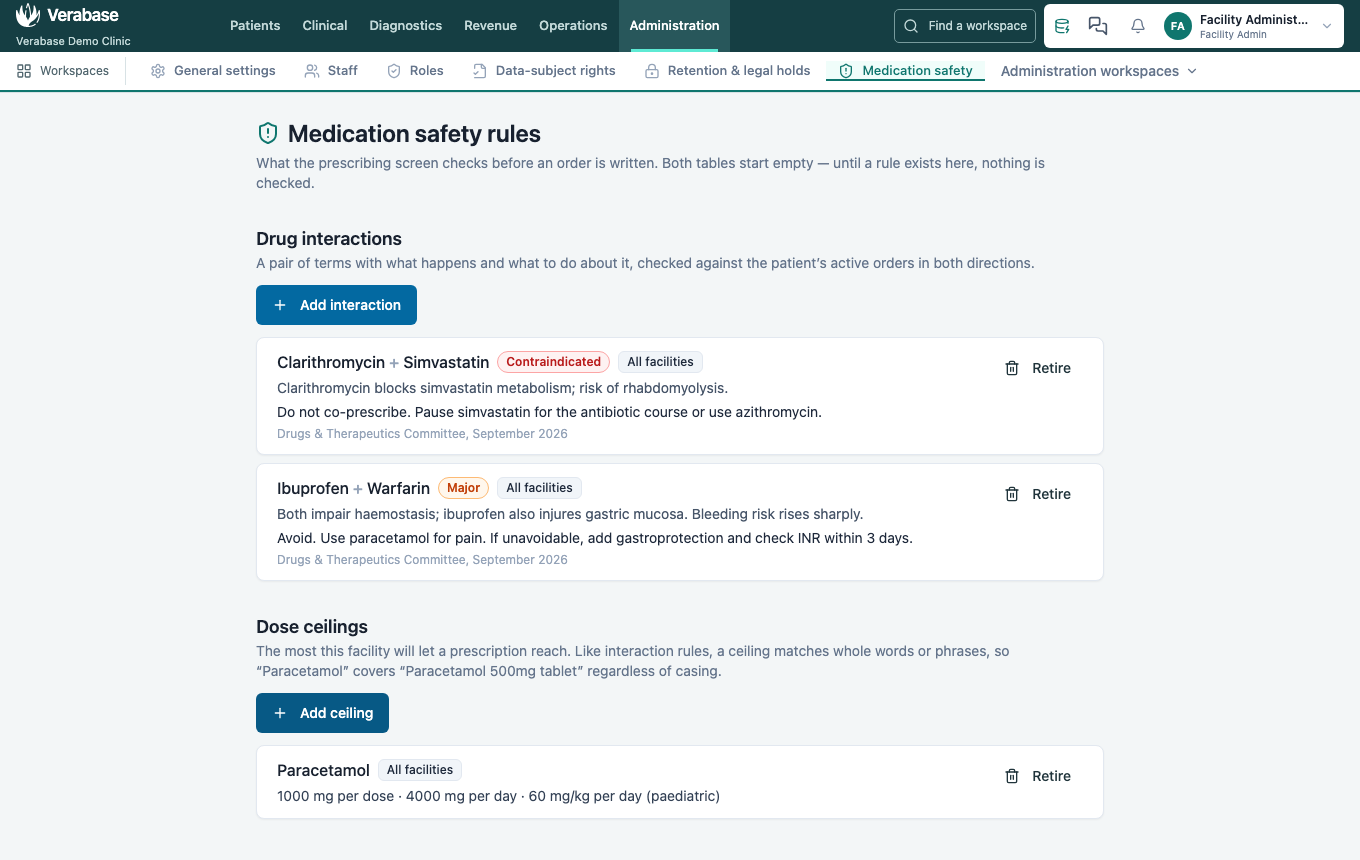Screen dimensions: 1360x860
Task: Switch to the Roles tab
Action: click(415, 71)
